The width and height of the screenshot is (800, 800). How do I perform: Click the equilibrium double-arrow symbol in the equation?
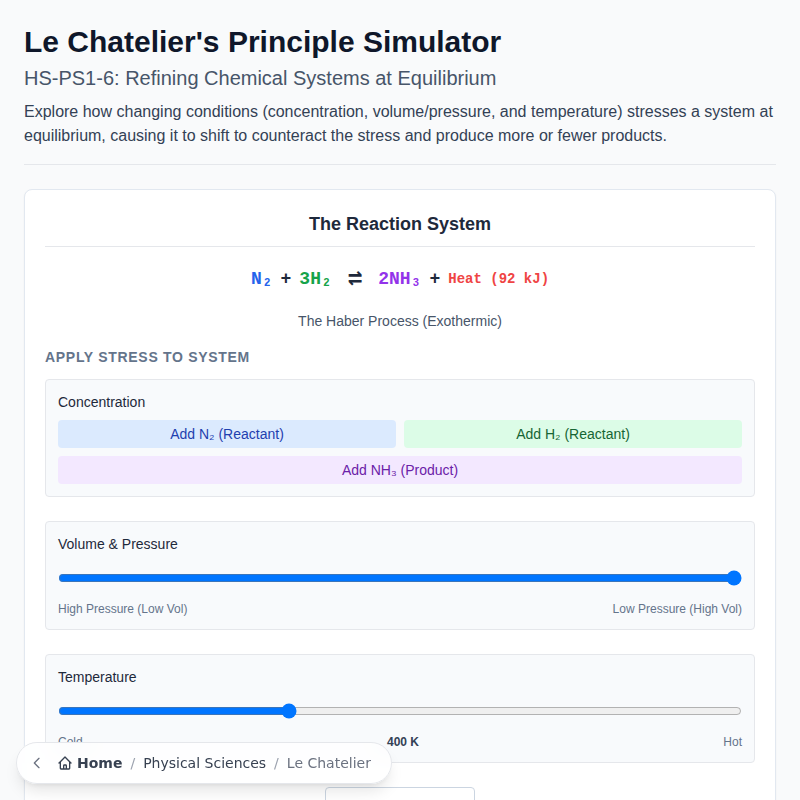[354, 278]
